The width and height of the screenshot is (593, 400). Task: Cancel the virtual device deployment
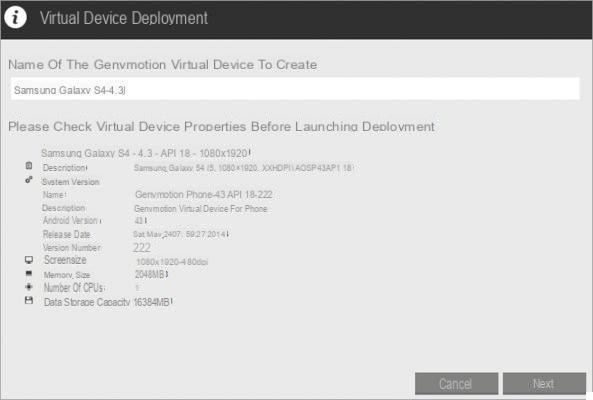[456, 384]
